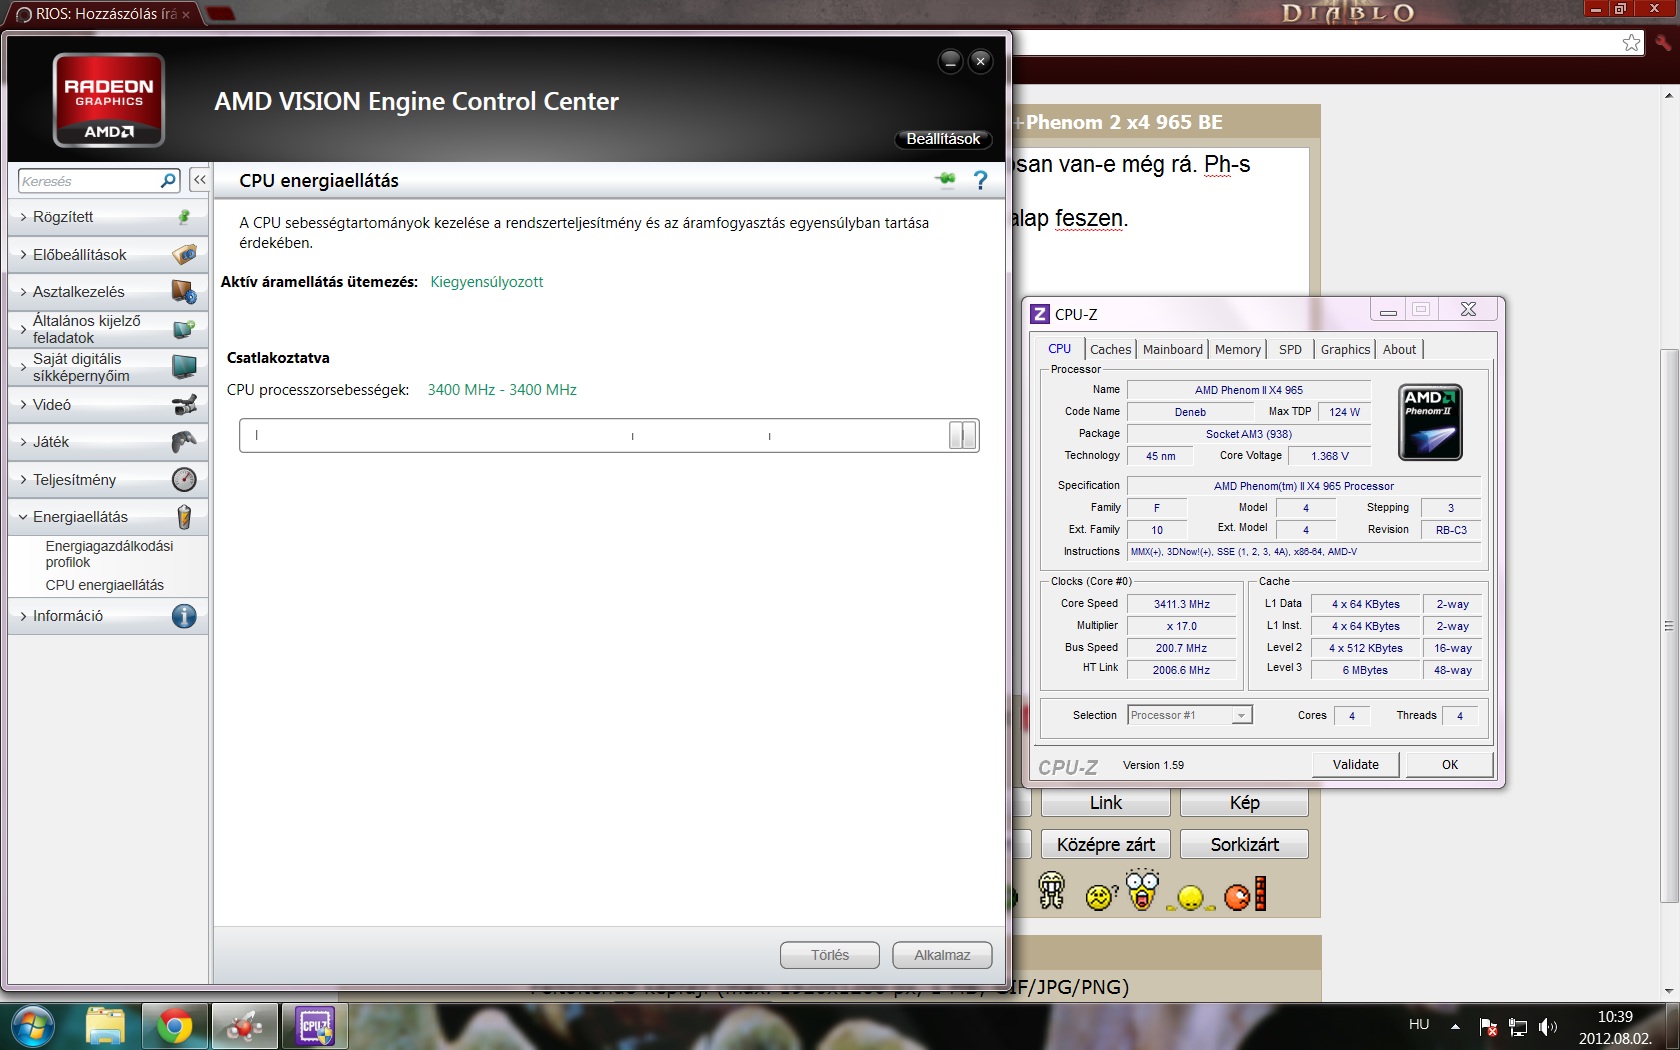Image resolution: width=1680 pixels, height=1050 pixels.
Task: Collapse the sidebar with the double-arrow button
Action: (199, 180)
